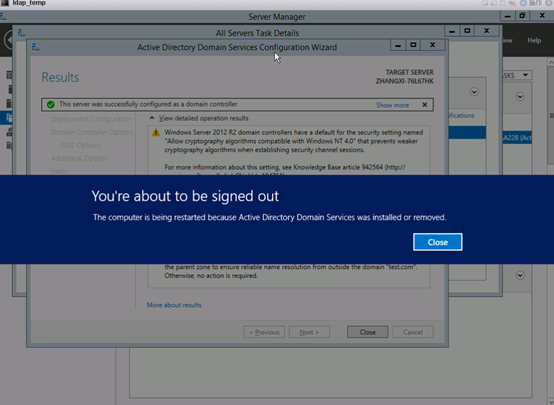Image resolution: width=554 pixels, height=405 pixels.
Task: Maximize the Configuration Wizard window
Action: 413,45
